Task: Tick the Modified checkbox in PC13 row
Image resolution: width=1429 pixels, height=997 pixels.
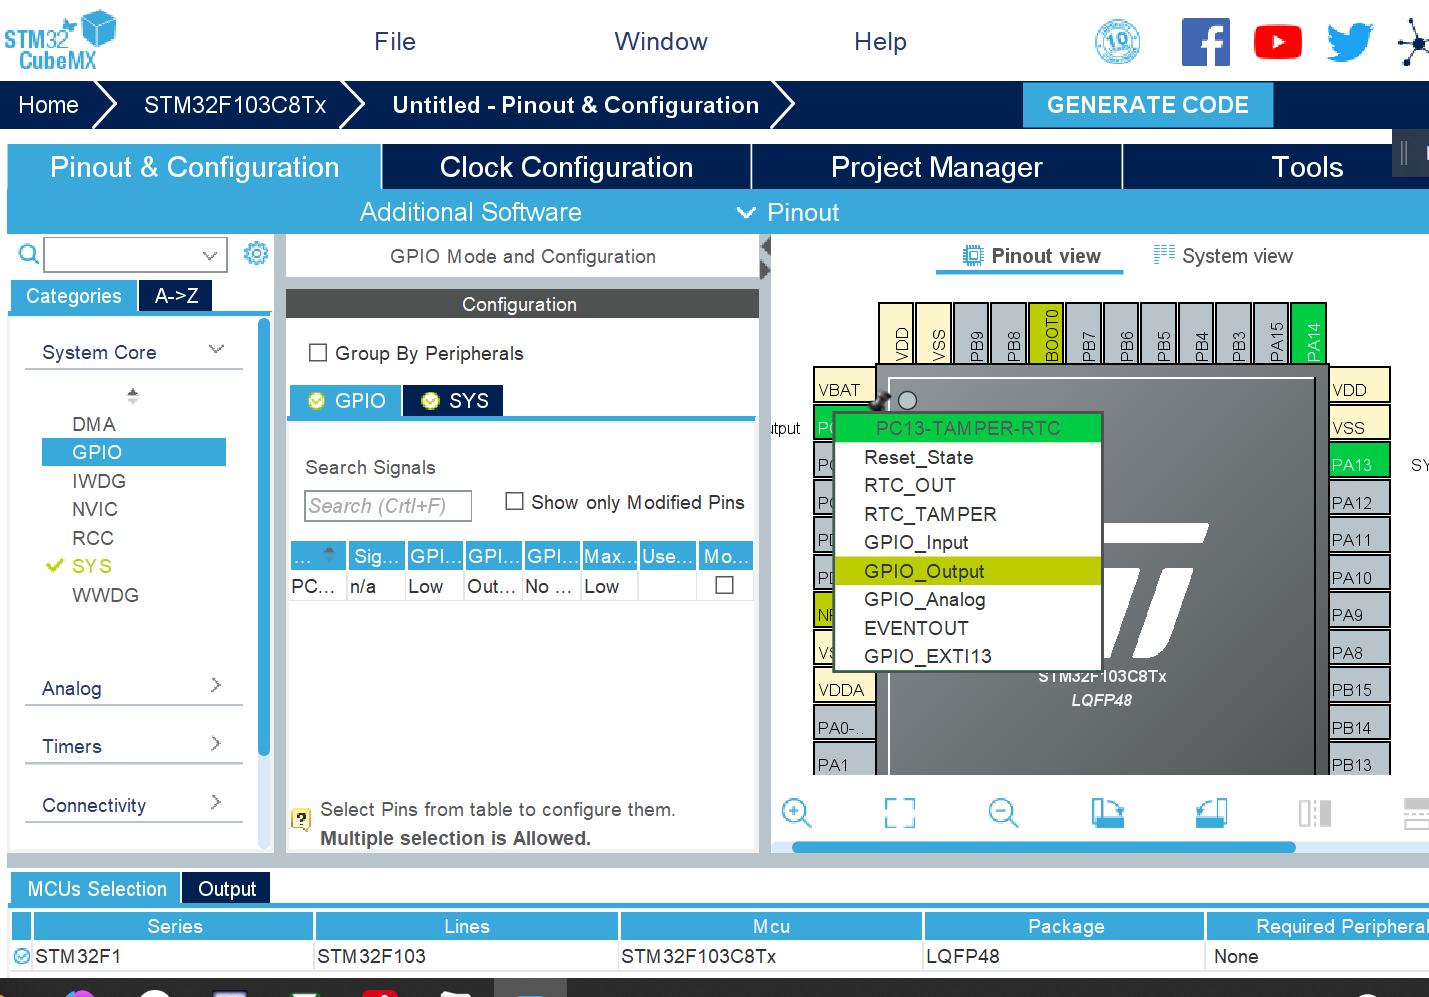Action: click(725, 585)
